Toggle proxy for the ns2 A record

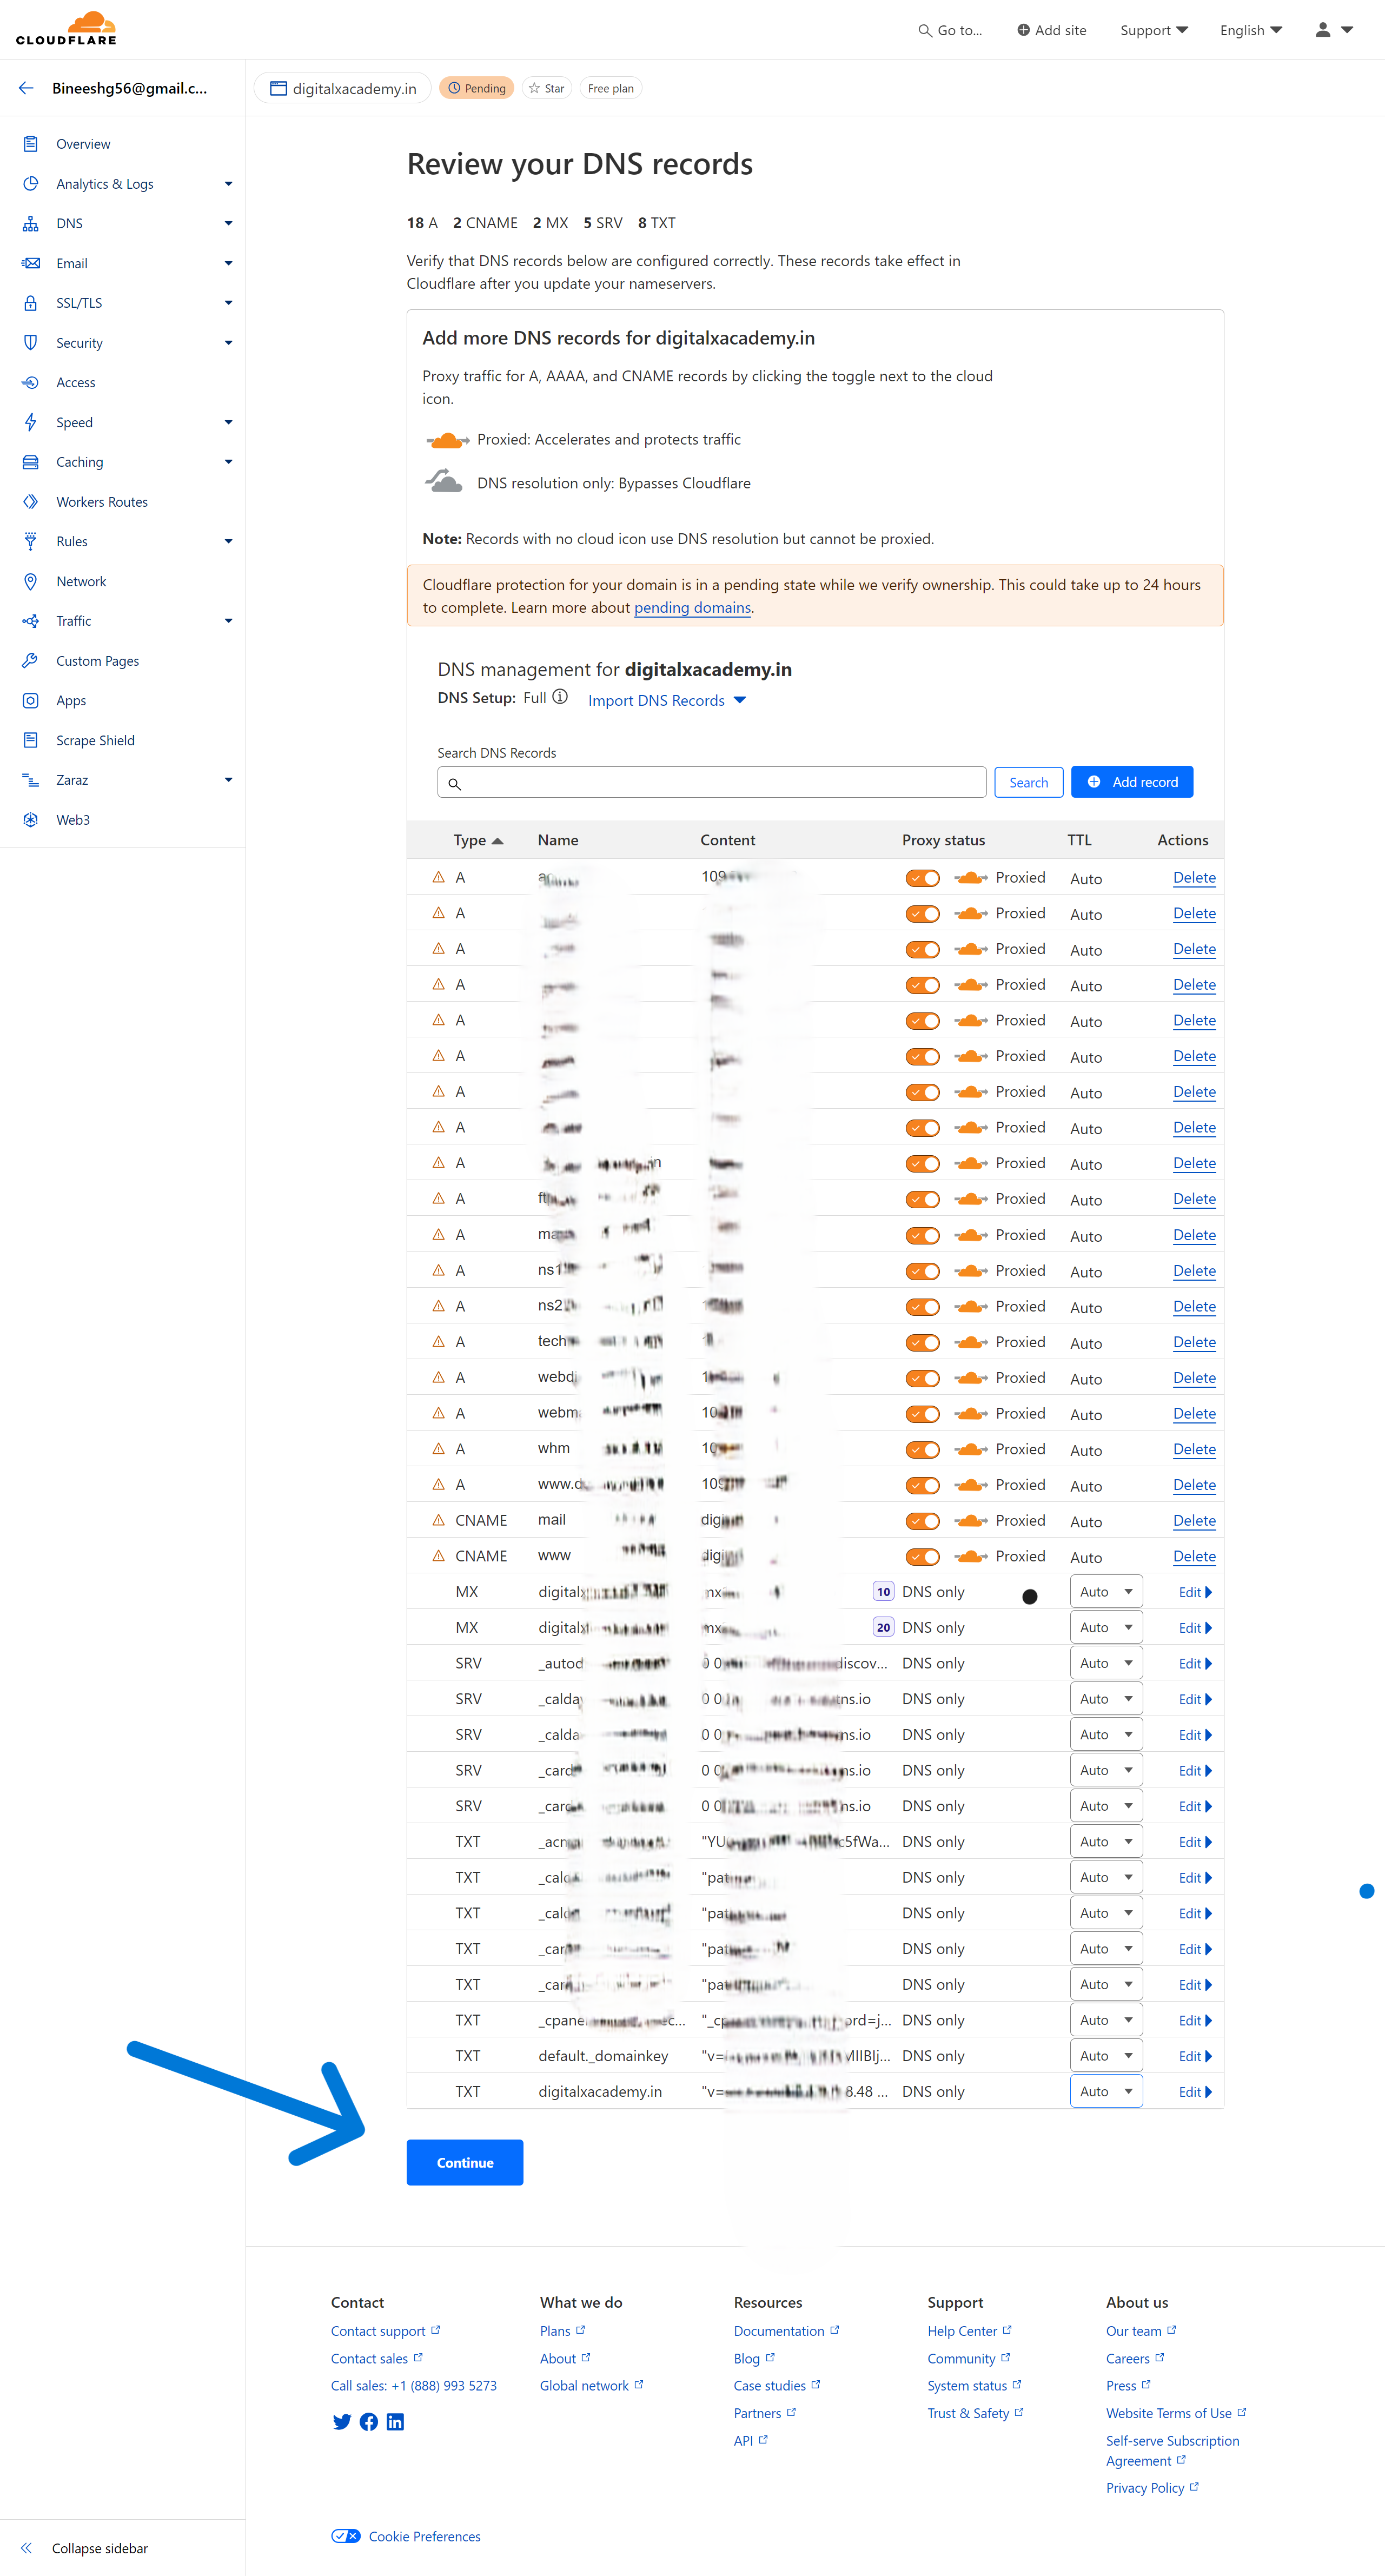(923, 1307)
